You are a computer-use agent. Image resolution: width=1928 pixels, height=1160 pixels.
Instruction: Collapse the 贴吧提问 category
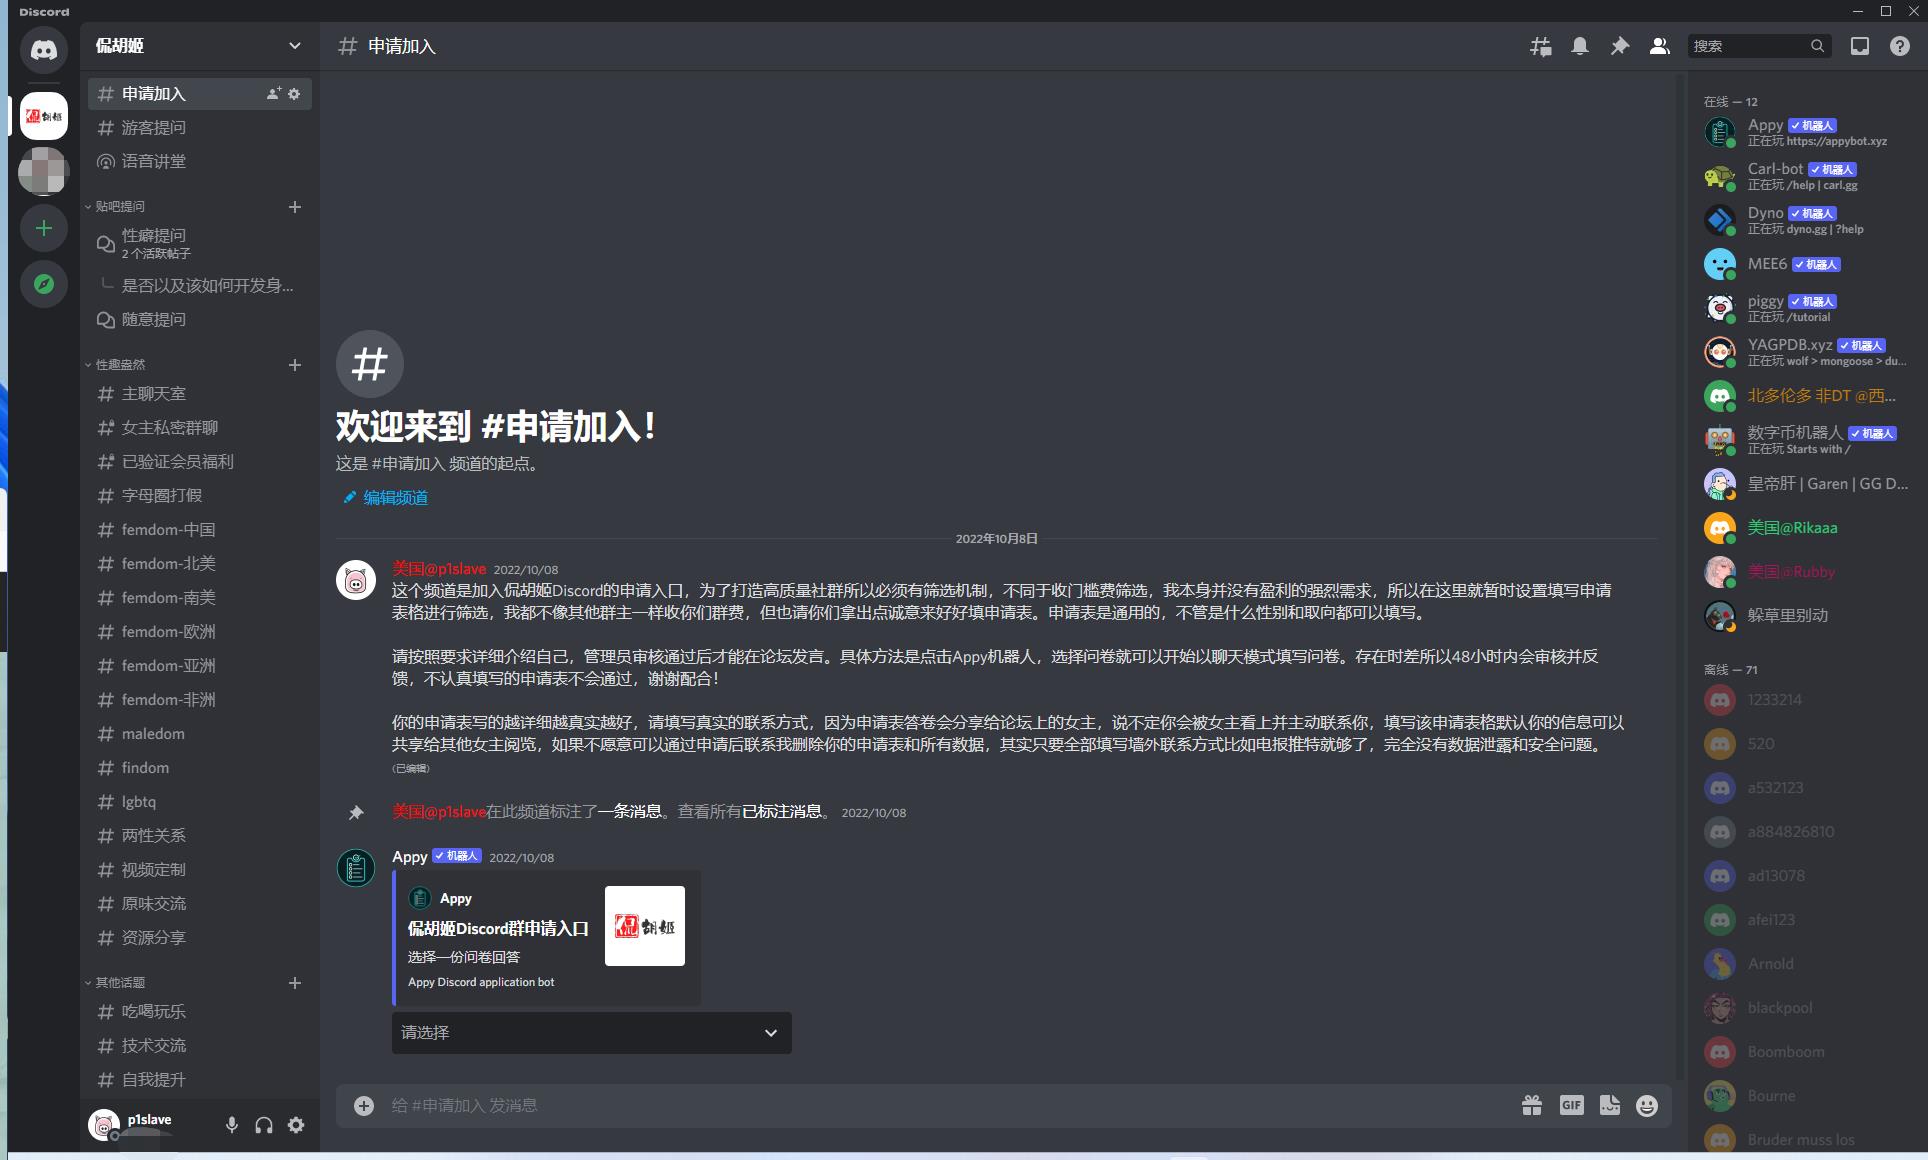click(120, 207)
